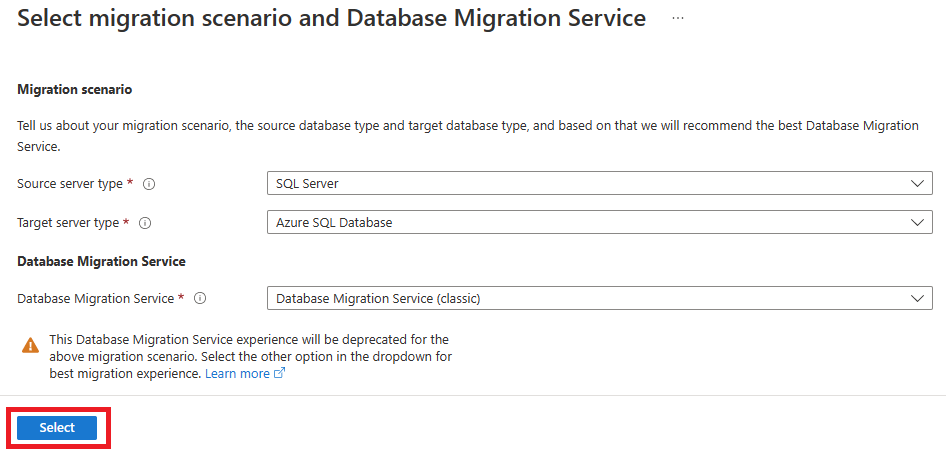Click the Target server type label
Viewport: 946px width, 453px height.
click(x=68, y=223)
